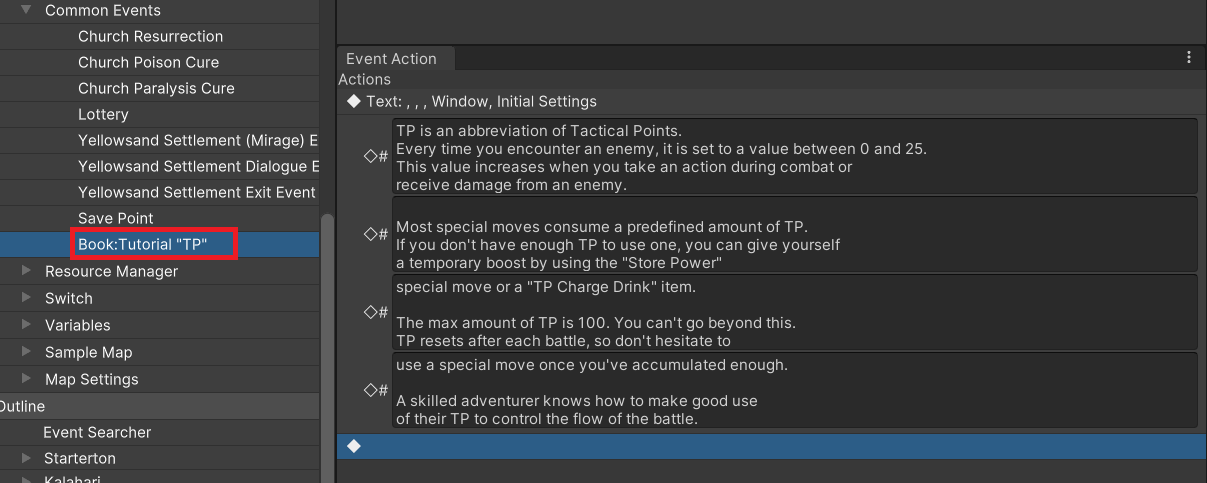The width and height of the screenshot is (1207, 483).
Task: Open the Save Point common event
Action: click(x=116, y=218)
